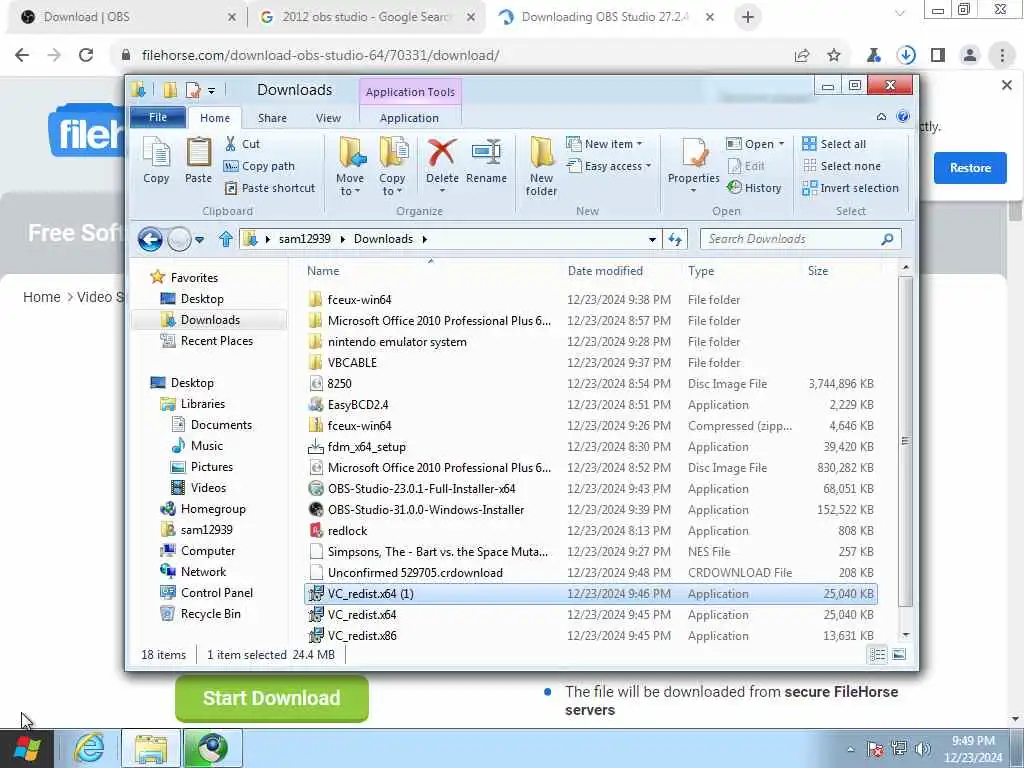This screenshot has width=1024, height=768.
Task: Cut the selected file using Cut
Action: click(x=242, y=144)
